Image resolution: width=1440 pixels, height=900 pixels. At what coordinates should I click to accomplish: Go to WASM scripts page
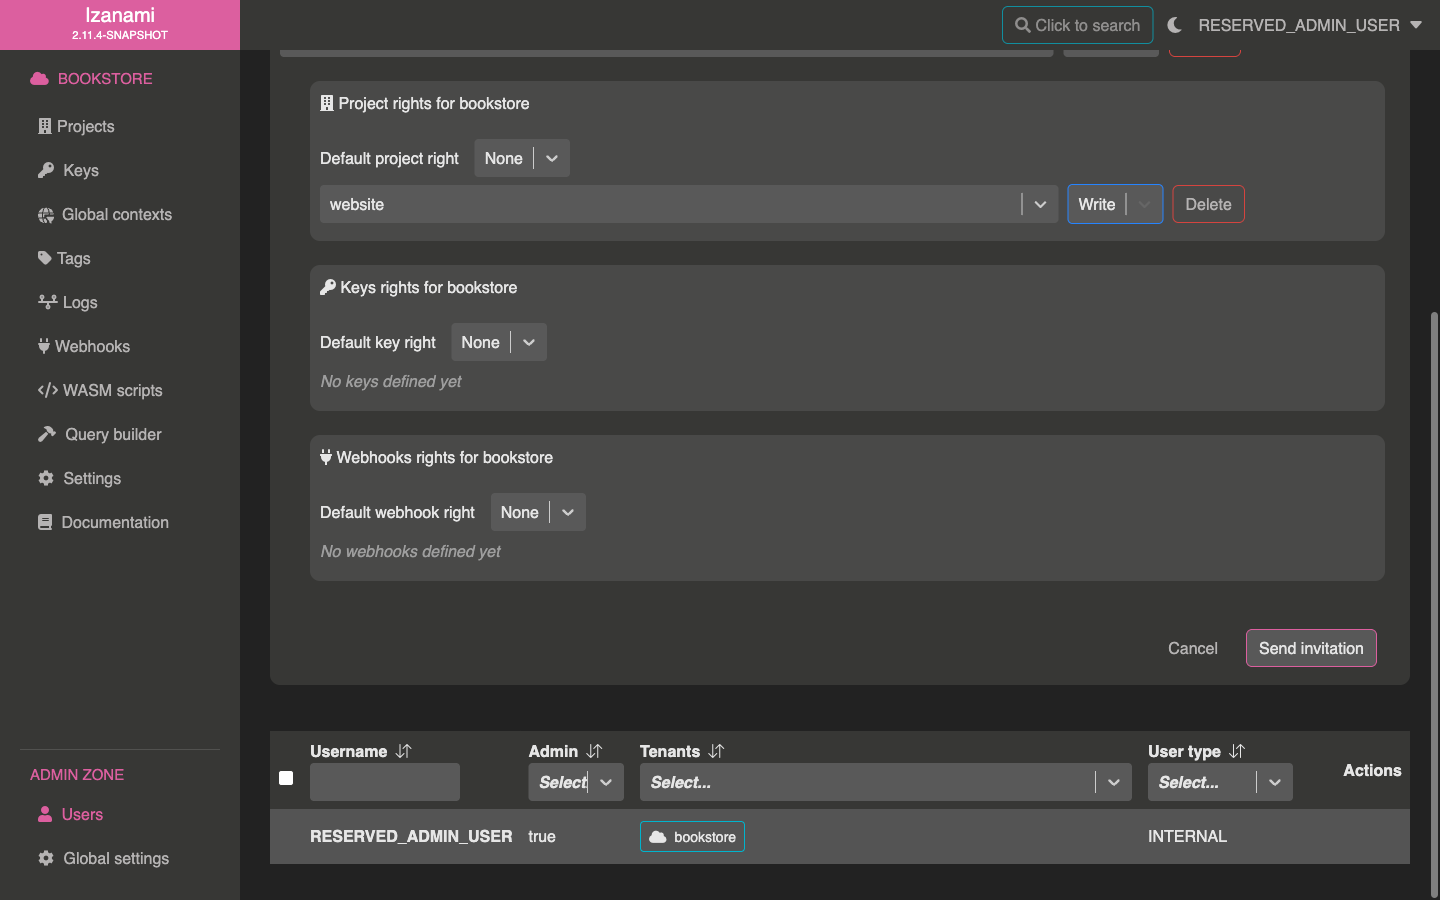pyautogui.click(x=112, y=391)
